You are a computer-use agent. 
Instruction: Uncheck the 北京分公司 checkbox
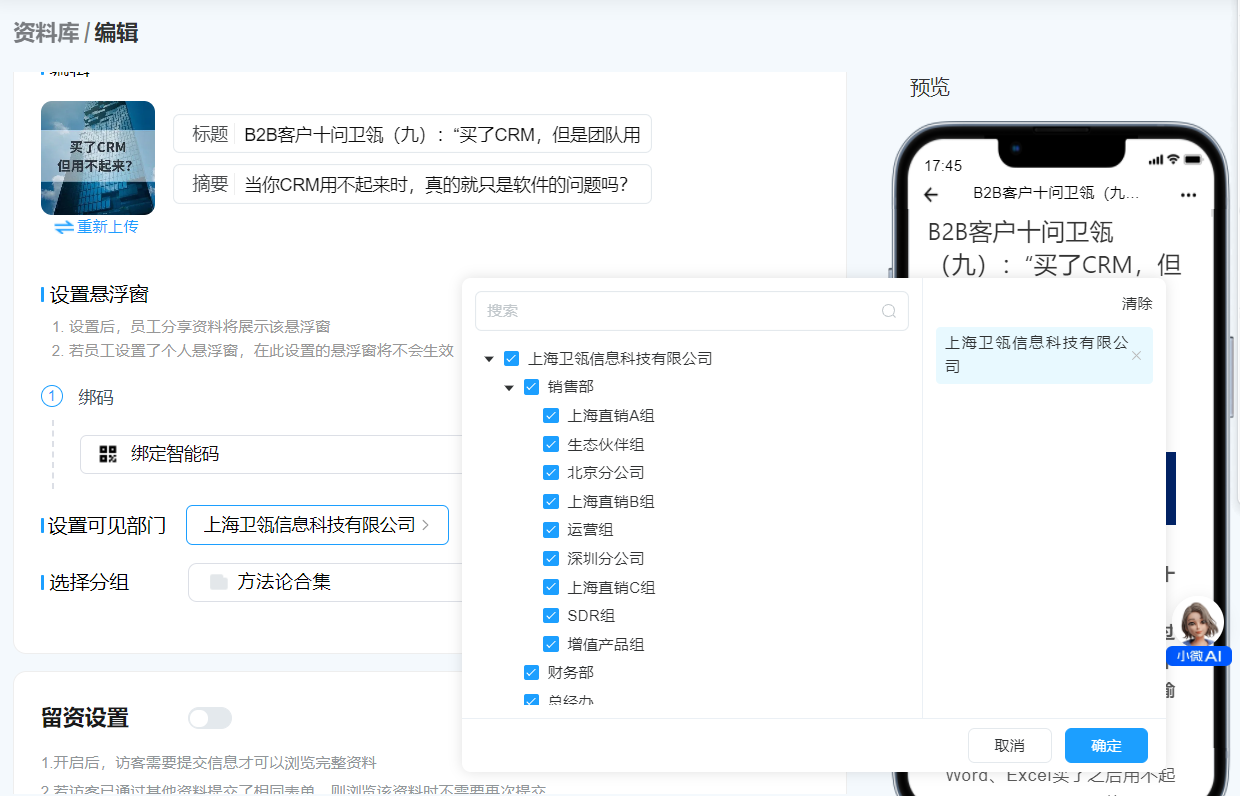pos(551,473)
